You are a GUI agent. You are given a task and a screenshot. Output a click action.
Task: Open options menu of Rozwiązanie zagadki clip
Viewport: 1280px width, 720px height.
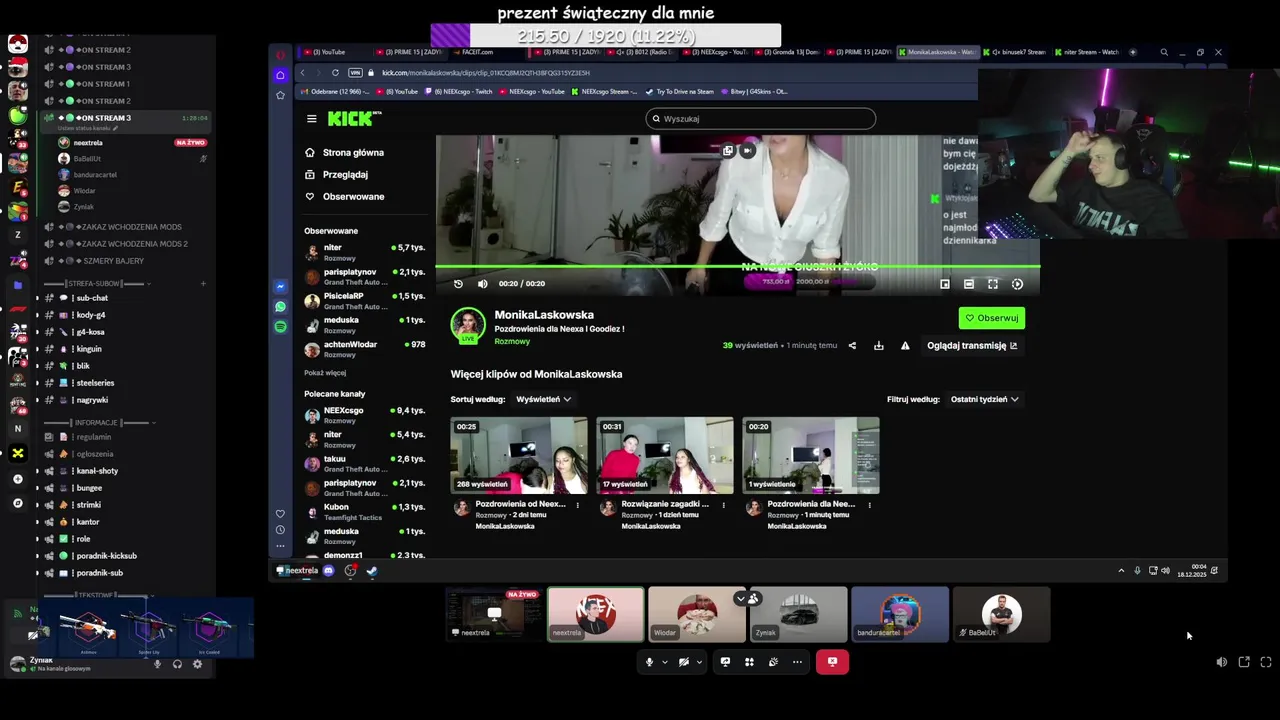point(724,505)
